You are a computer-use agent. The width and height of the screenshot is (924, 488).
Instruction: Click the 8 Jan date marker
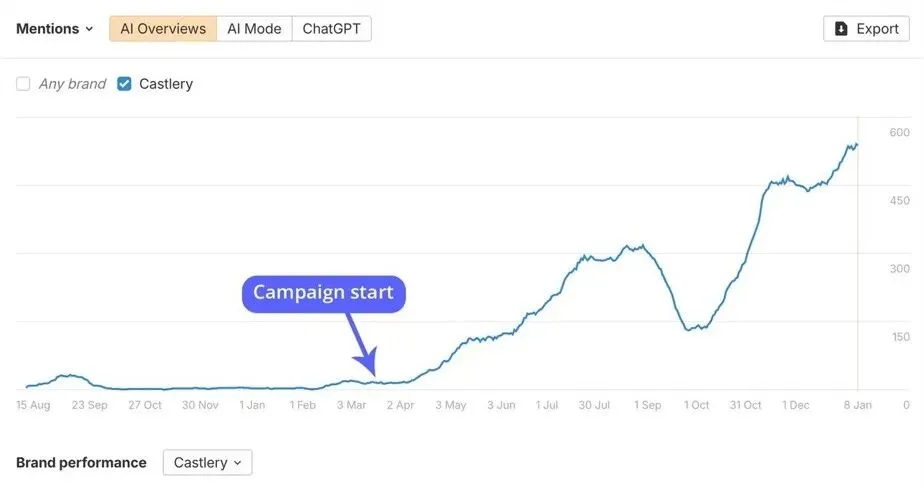[856, 405]
